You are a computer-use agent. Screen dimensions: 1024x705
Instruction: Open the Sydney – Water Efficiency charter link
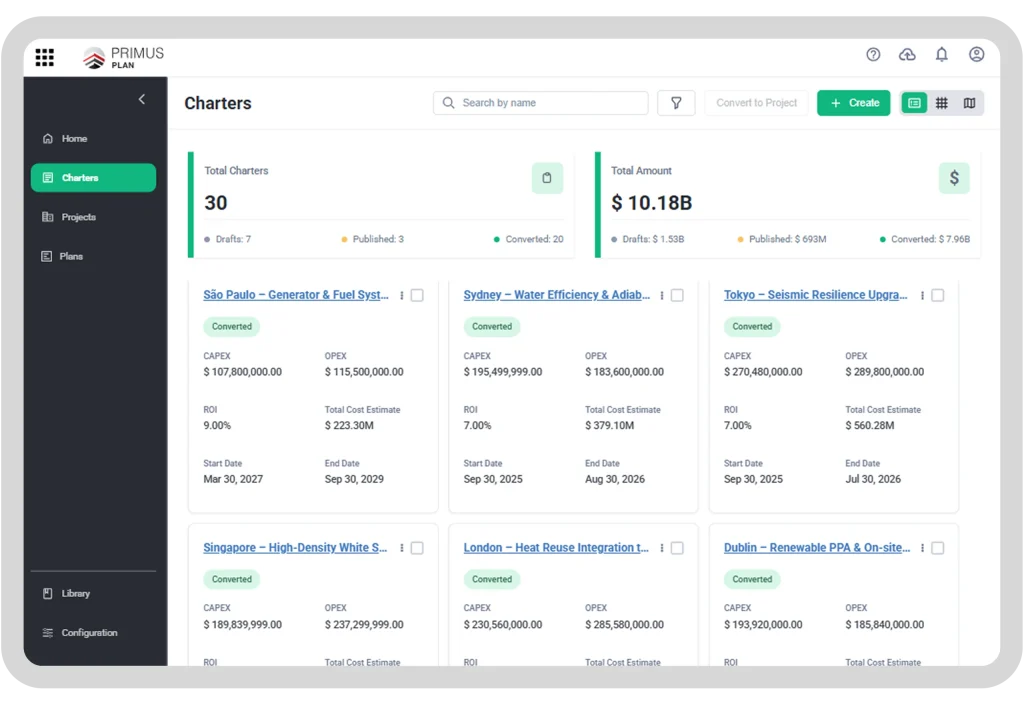tap(556, 295)
